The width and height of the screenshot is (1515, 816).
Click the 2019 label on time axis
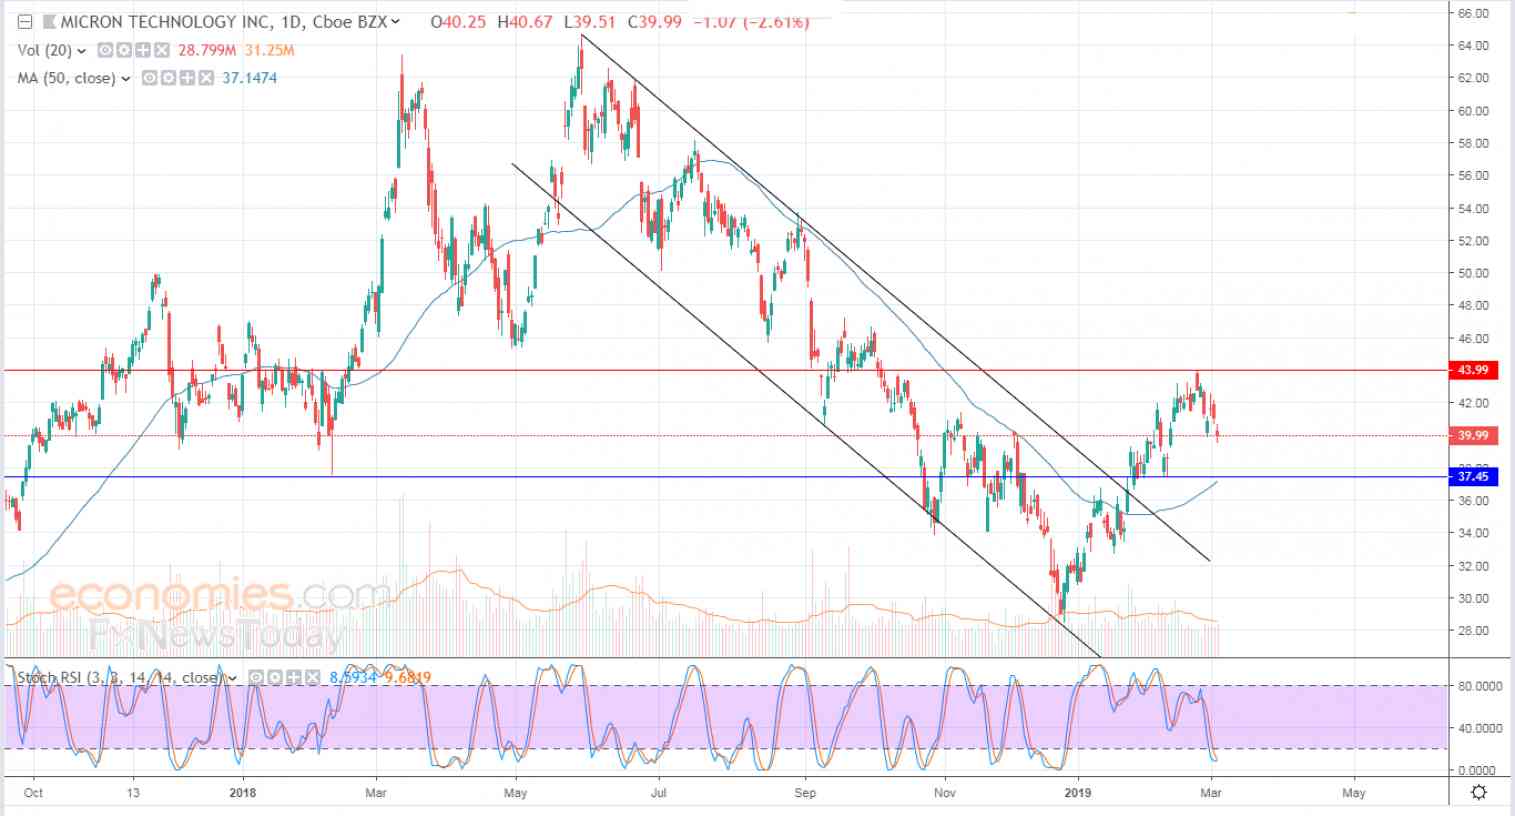click(x=1078, y=793)
